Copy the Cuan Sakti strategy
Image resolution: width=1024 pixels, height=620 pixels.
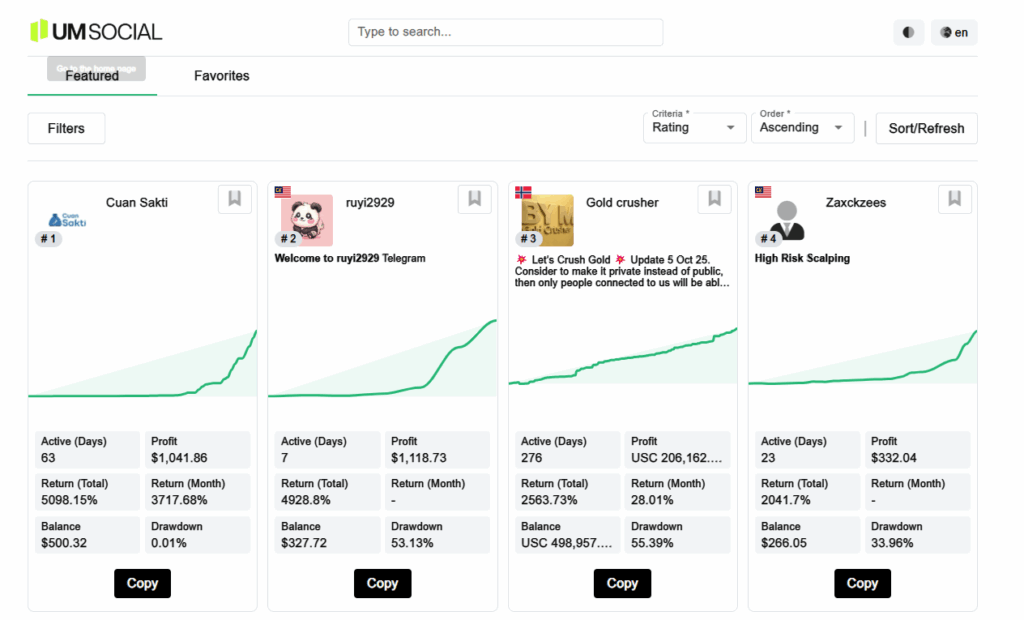click(x=142, y=583)
